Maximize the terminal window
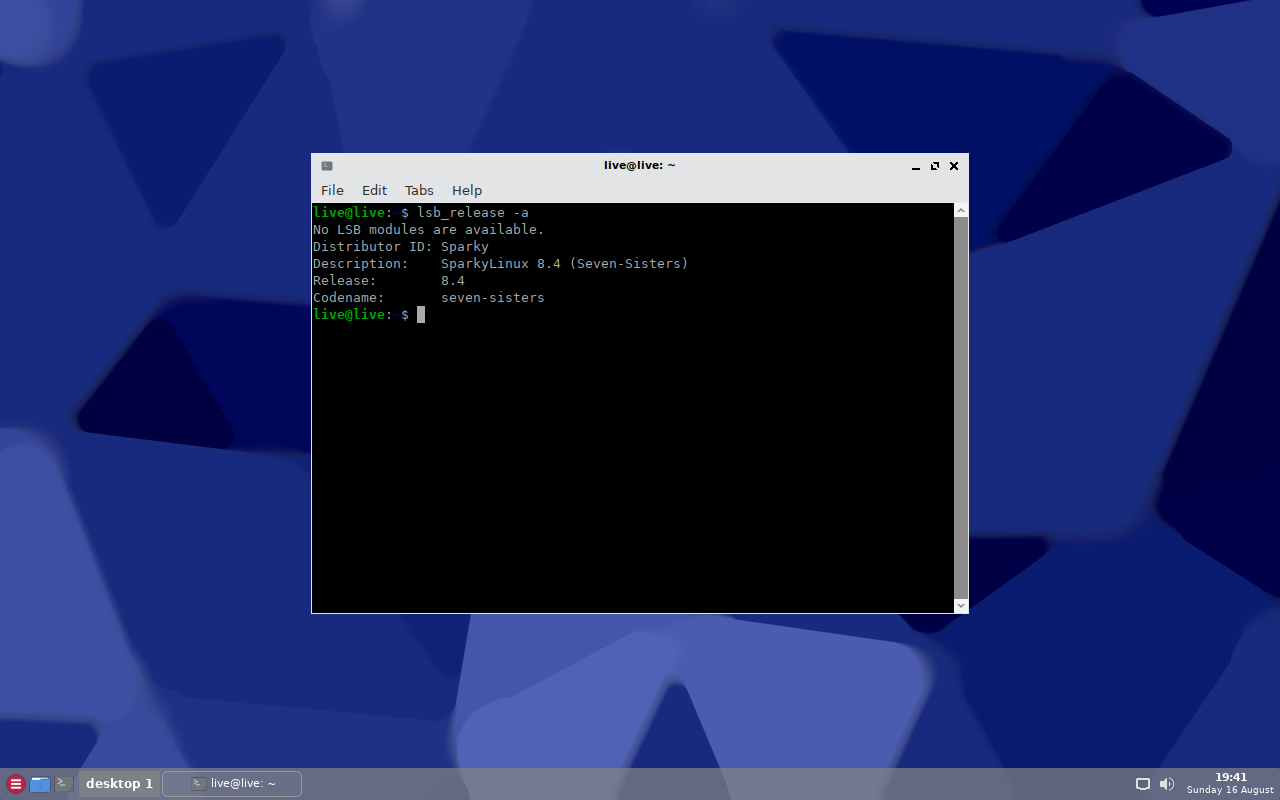1280x800 pixels. click(x=935, y=166)
